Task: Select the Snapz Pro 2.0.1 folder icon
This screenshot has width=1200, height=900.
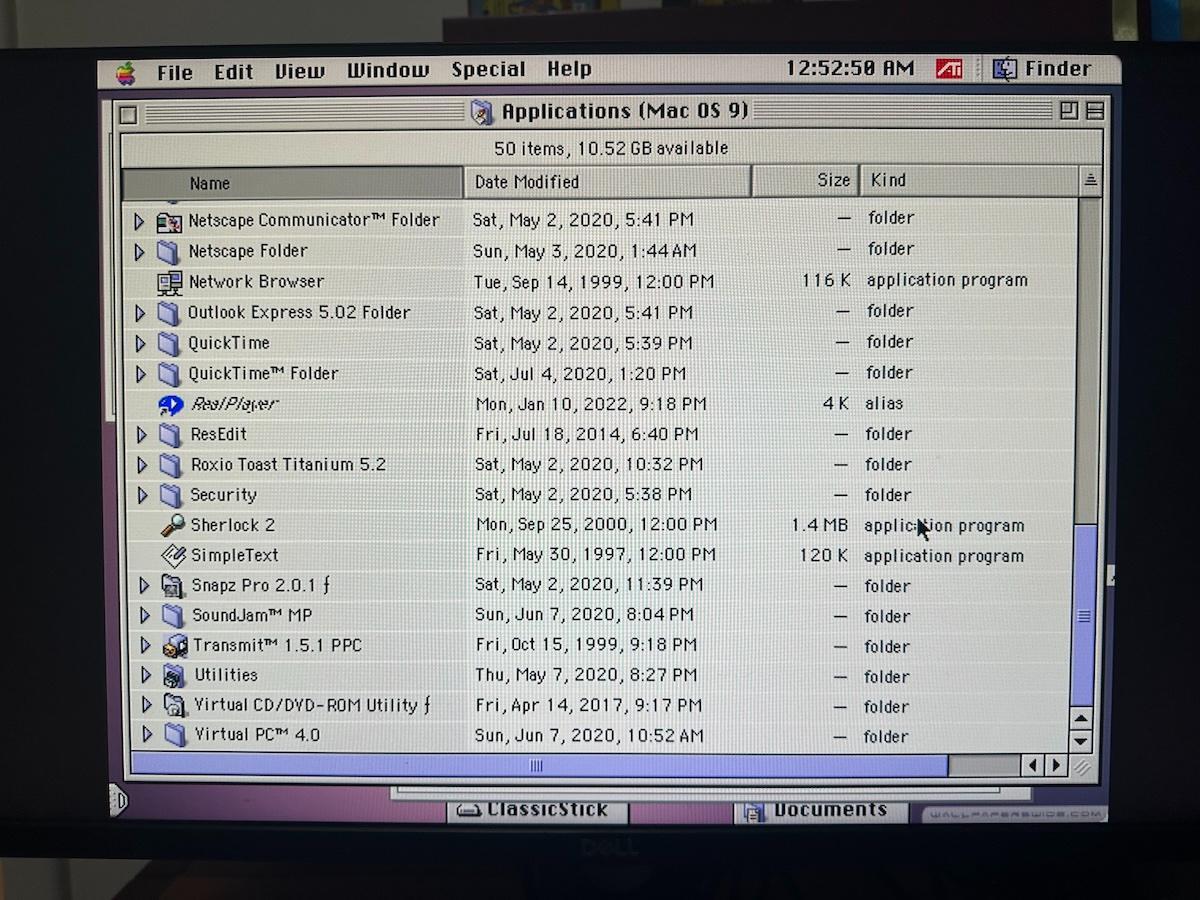Action: (173, 587)
